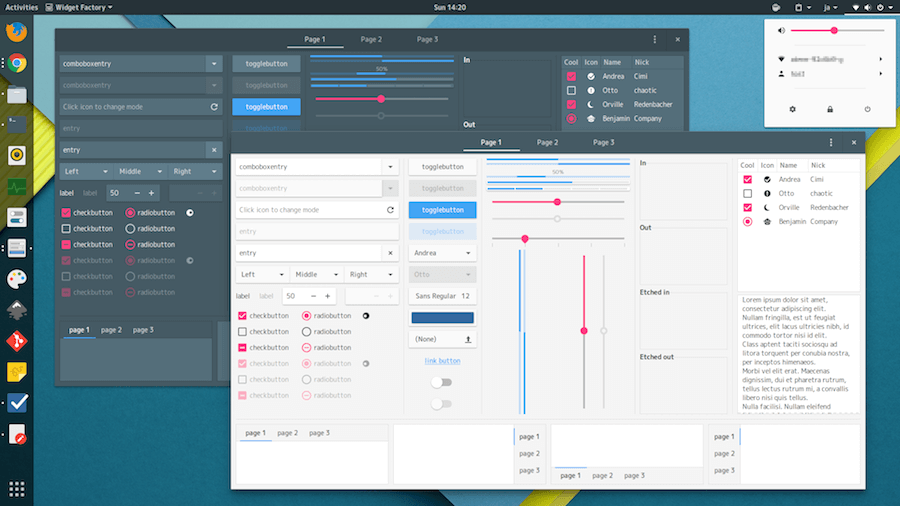Screen dimensions: 900x506
Task: Click the volume speaker icon in system menu
Action: (x=781, y=30)
